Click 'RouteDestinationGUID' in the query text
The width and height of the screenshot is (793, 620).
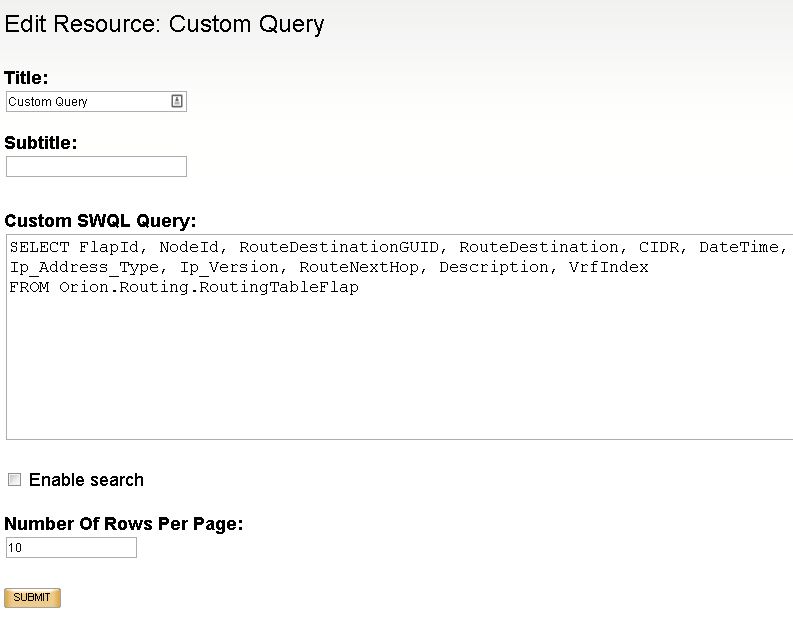[x=339, y=247]
